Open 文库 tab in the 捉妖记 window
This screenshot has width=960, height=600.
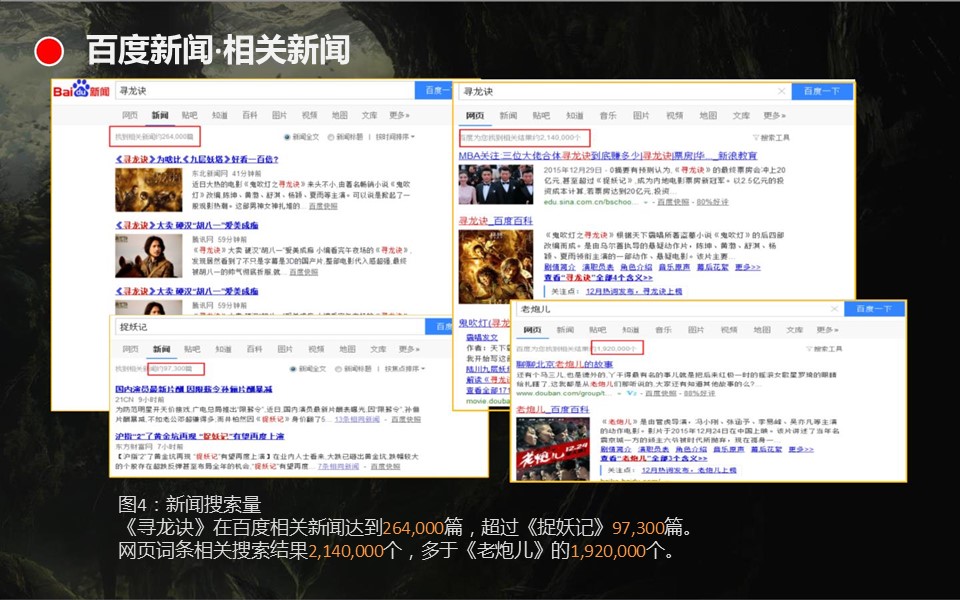(378, 349)
